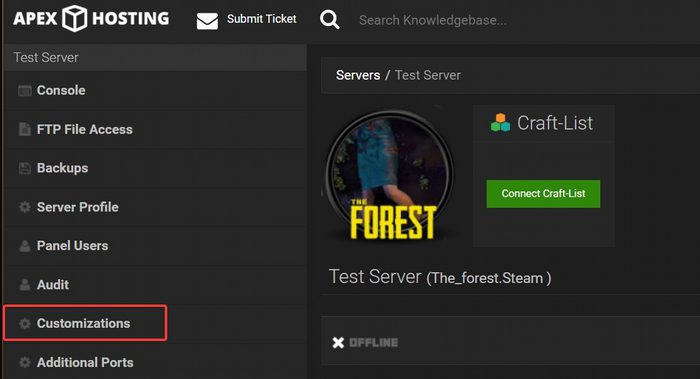Click the Submit Ticket link
Image resolution: width=700 pixels, height=379 pixels.
(262, 19)
